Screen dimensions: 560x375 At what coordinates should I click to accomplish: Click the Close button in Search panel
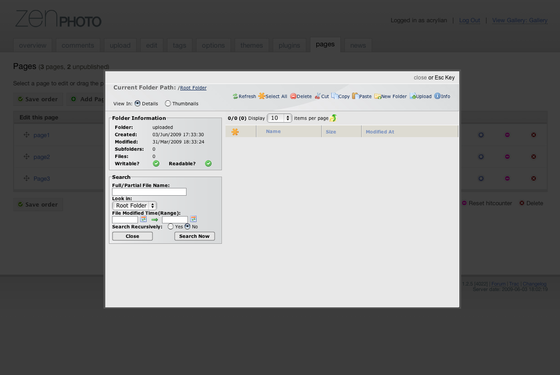(x=132, y=236)
